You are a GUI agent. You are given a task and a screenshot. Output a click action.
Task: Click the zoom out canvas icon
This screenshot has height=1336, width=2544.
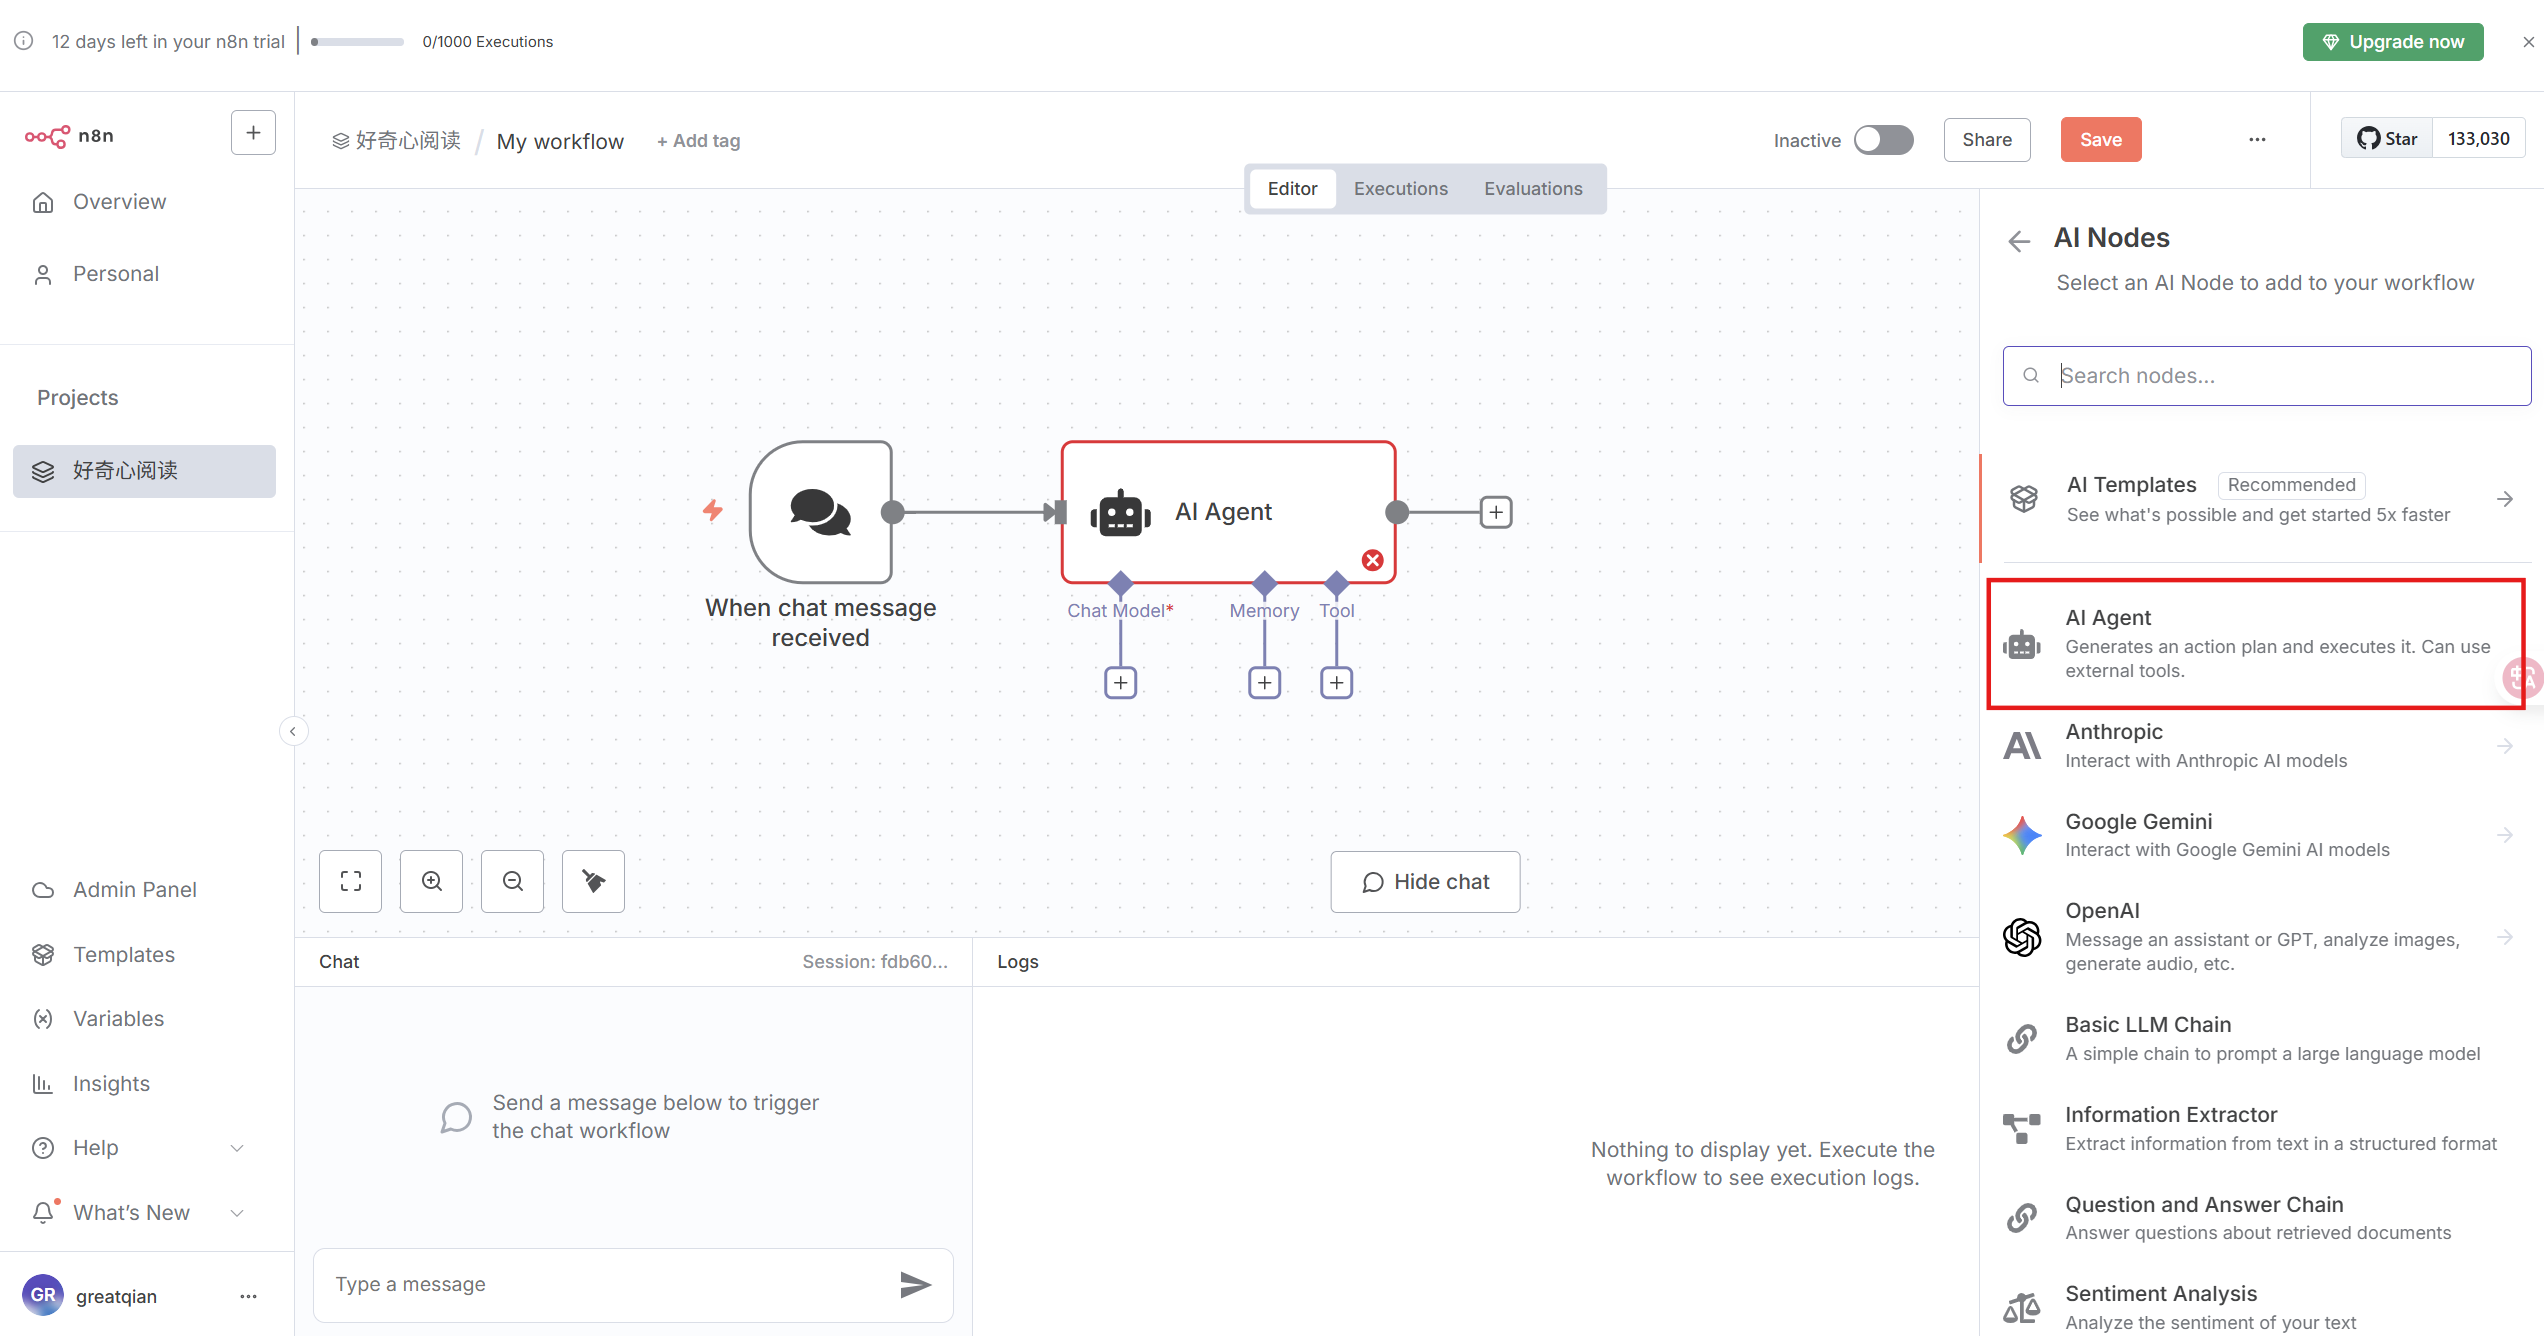512,881
